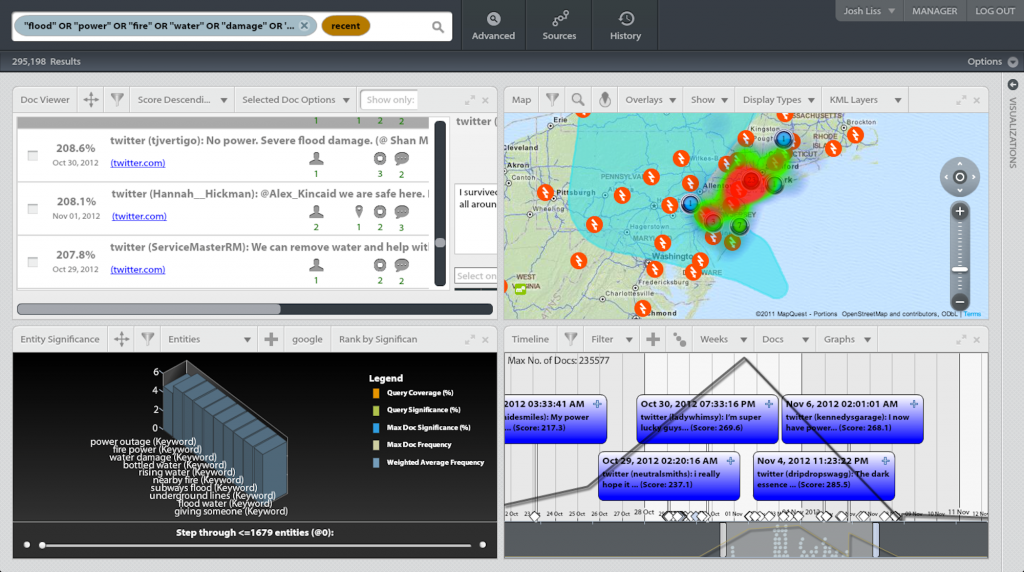Click the Map search magnifier icon
This screenshot has height=572, width=1024.
(x=578, y=99)
